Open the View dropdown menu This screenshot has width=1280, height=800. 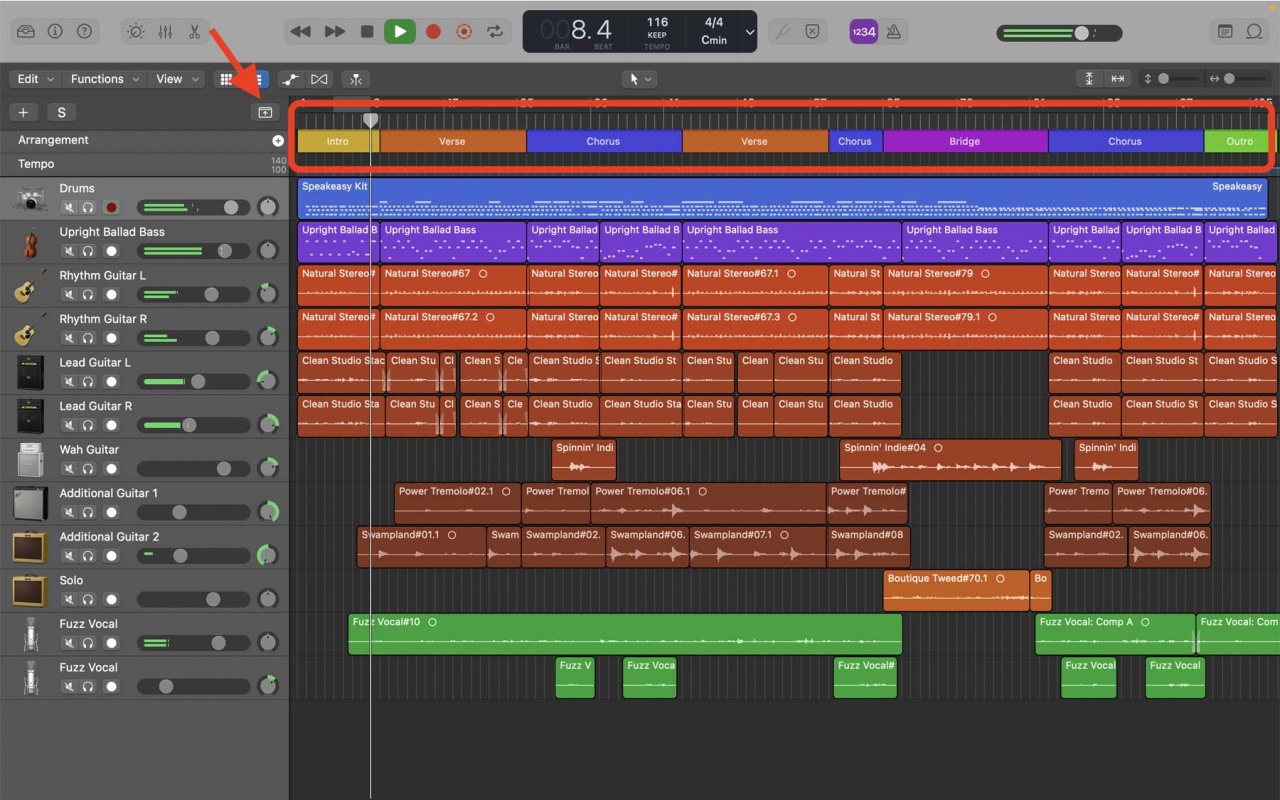pyautogui.click(x=176, y=79)
